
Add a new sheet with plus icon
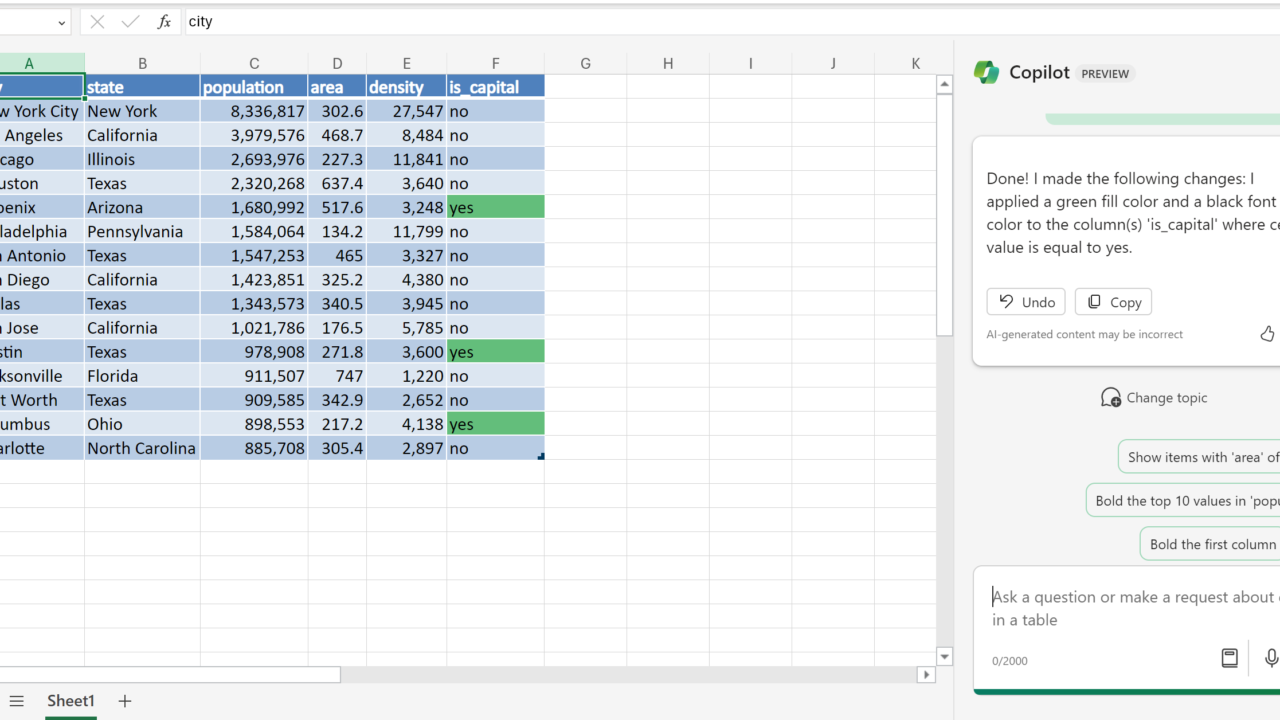click(x=125, y=701)
